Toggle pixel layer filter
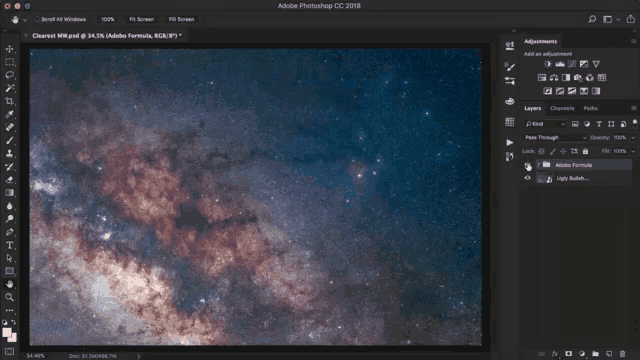 point(575,124)
